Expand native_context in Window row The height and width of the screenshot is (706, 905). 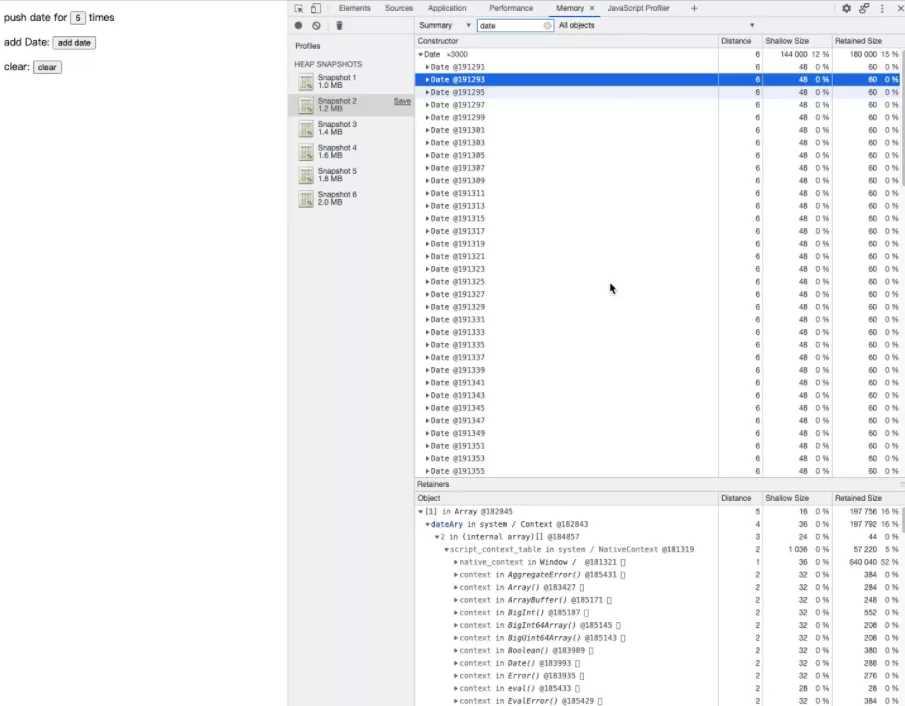[455, 562]
